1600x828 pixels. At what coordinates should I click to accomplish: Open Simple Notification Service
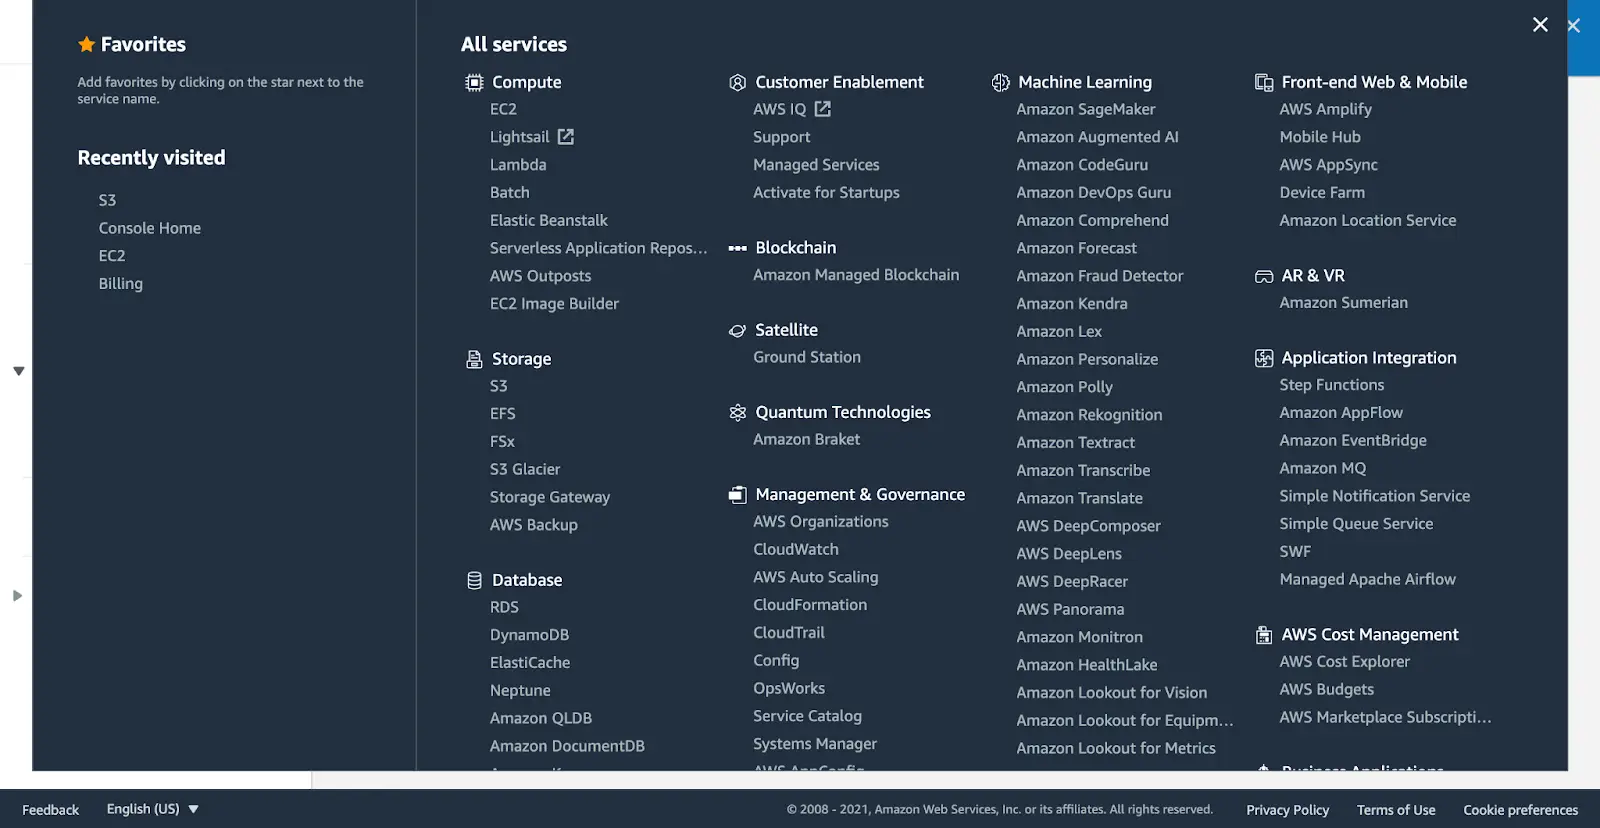point(1375,496)
